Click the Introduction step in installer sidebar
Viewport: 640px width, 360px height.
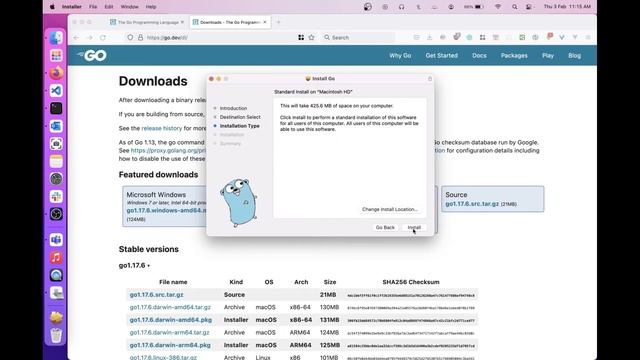click(x=233, y=108)
